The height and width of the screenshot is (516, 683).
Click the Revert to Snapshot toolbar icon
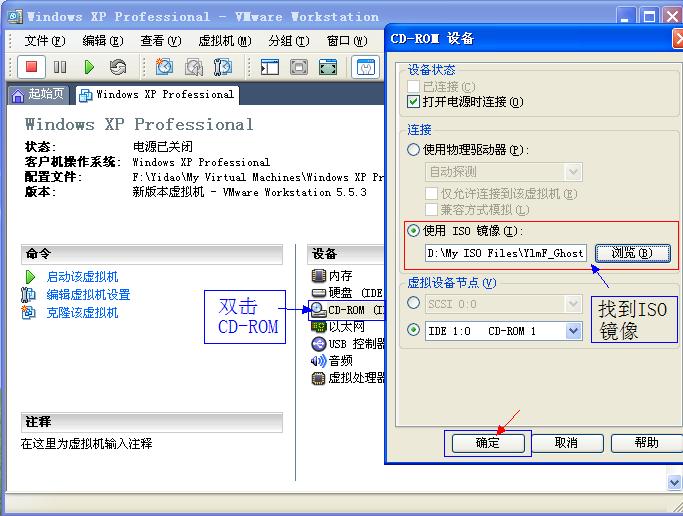[x=194, y=67]
